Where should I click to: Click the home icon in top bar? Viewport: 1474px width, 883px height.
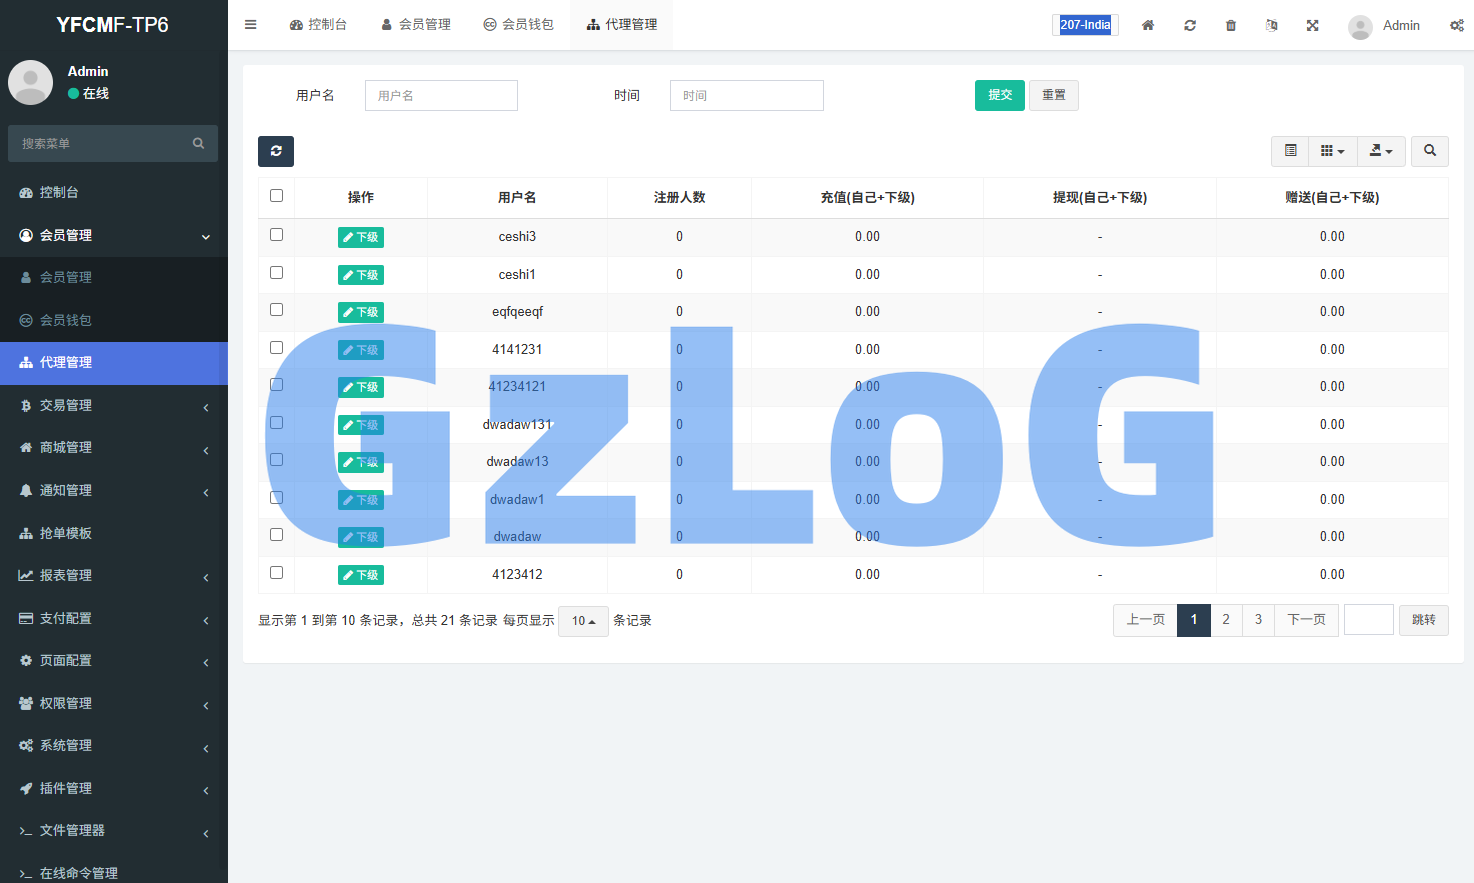pyautogui.click(x=1148, y=25)
